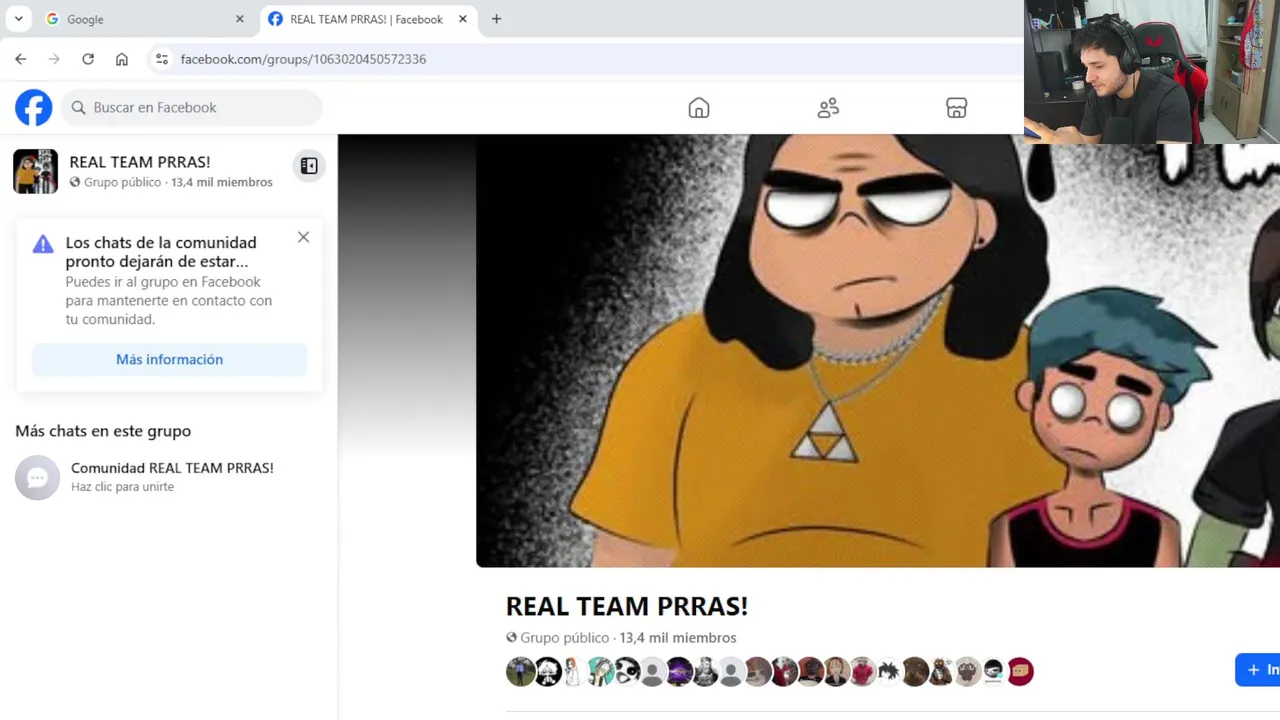Click Grupo público text in sidebar
Image resolution: width=1280 pixels, height=720 pixels.
point(122,182)
